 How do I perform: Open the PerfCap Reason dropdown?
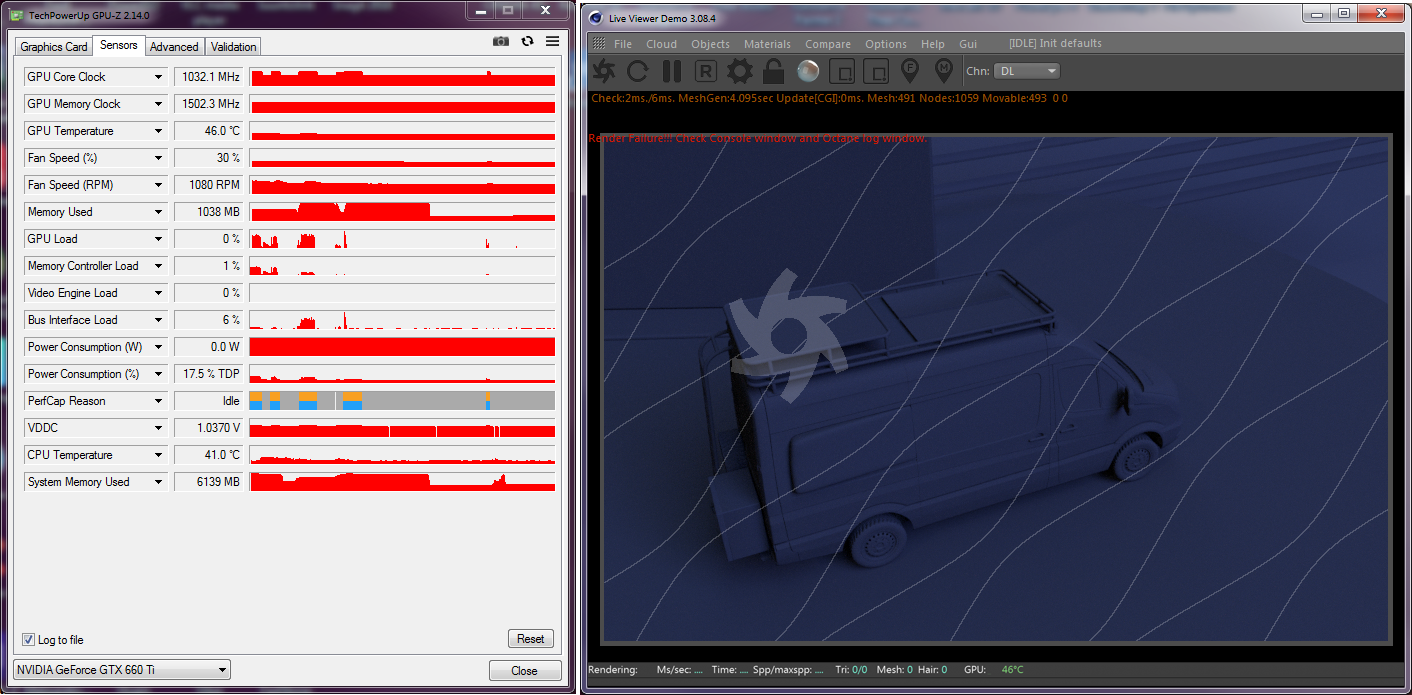[158, 401]
